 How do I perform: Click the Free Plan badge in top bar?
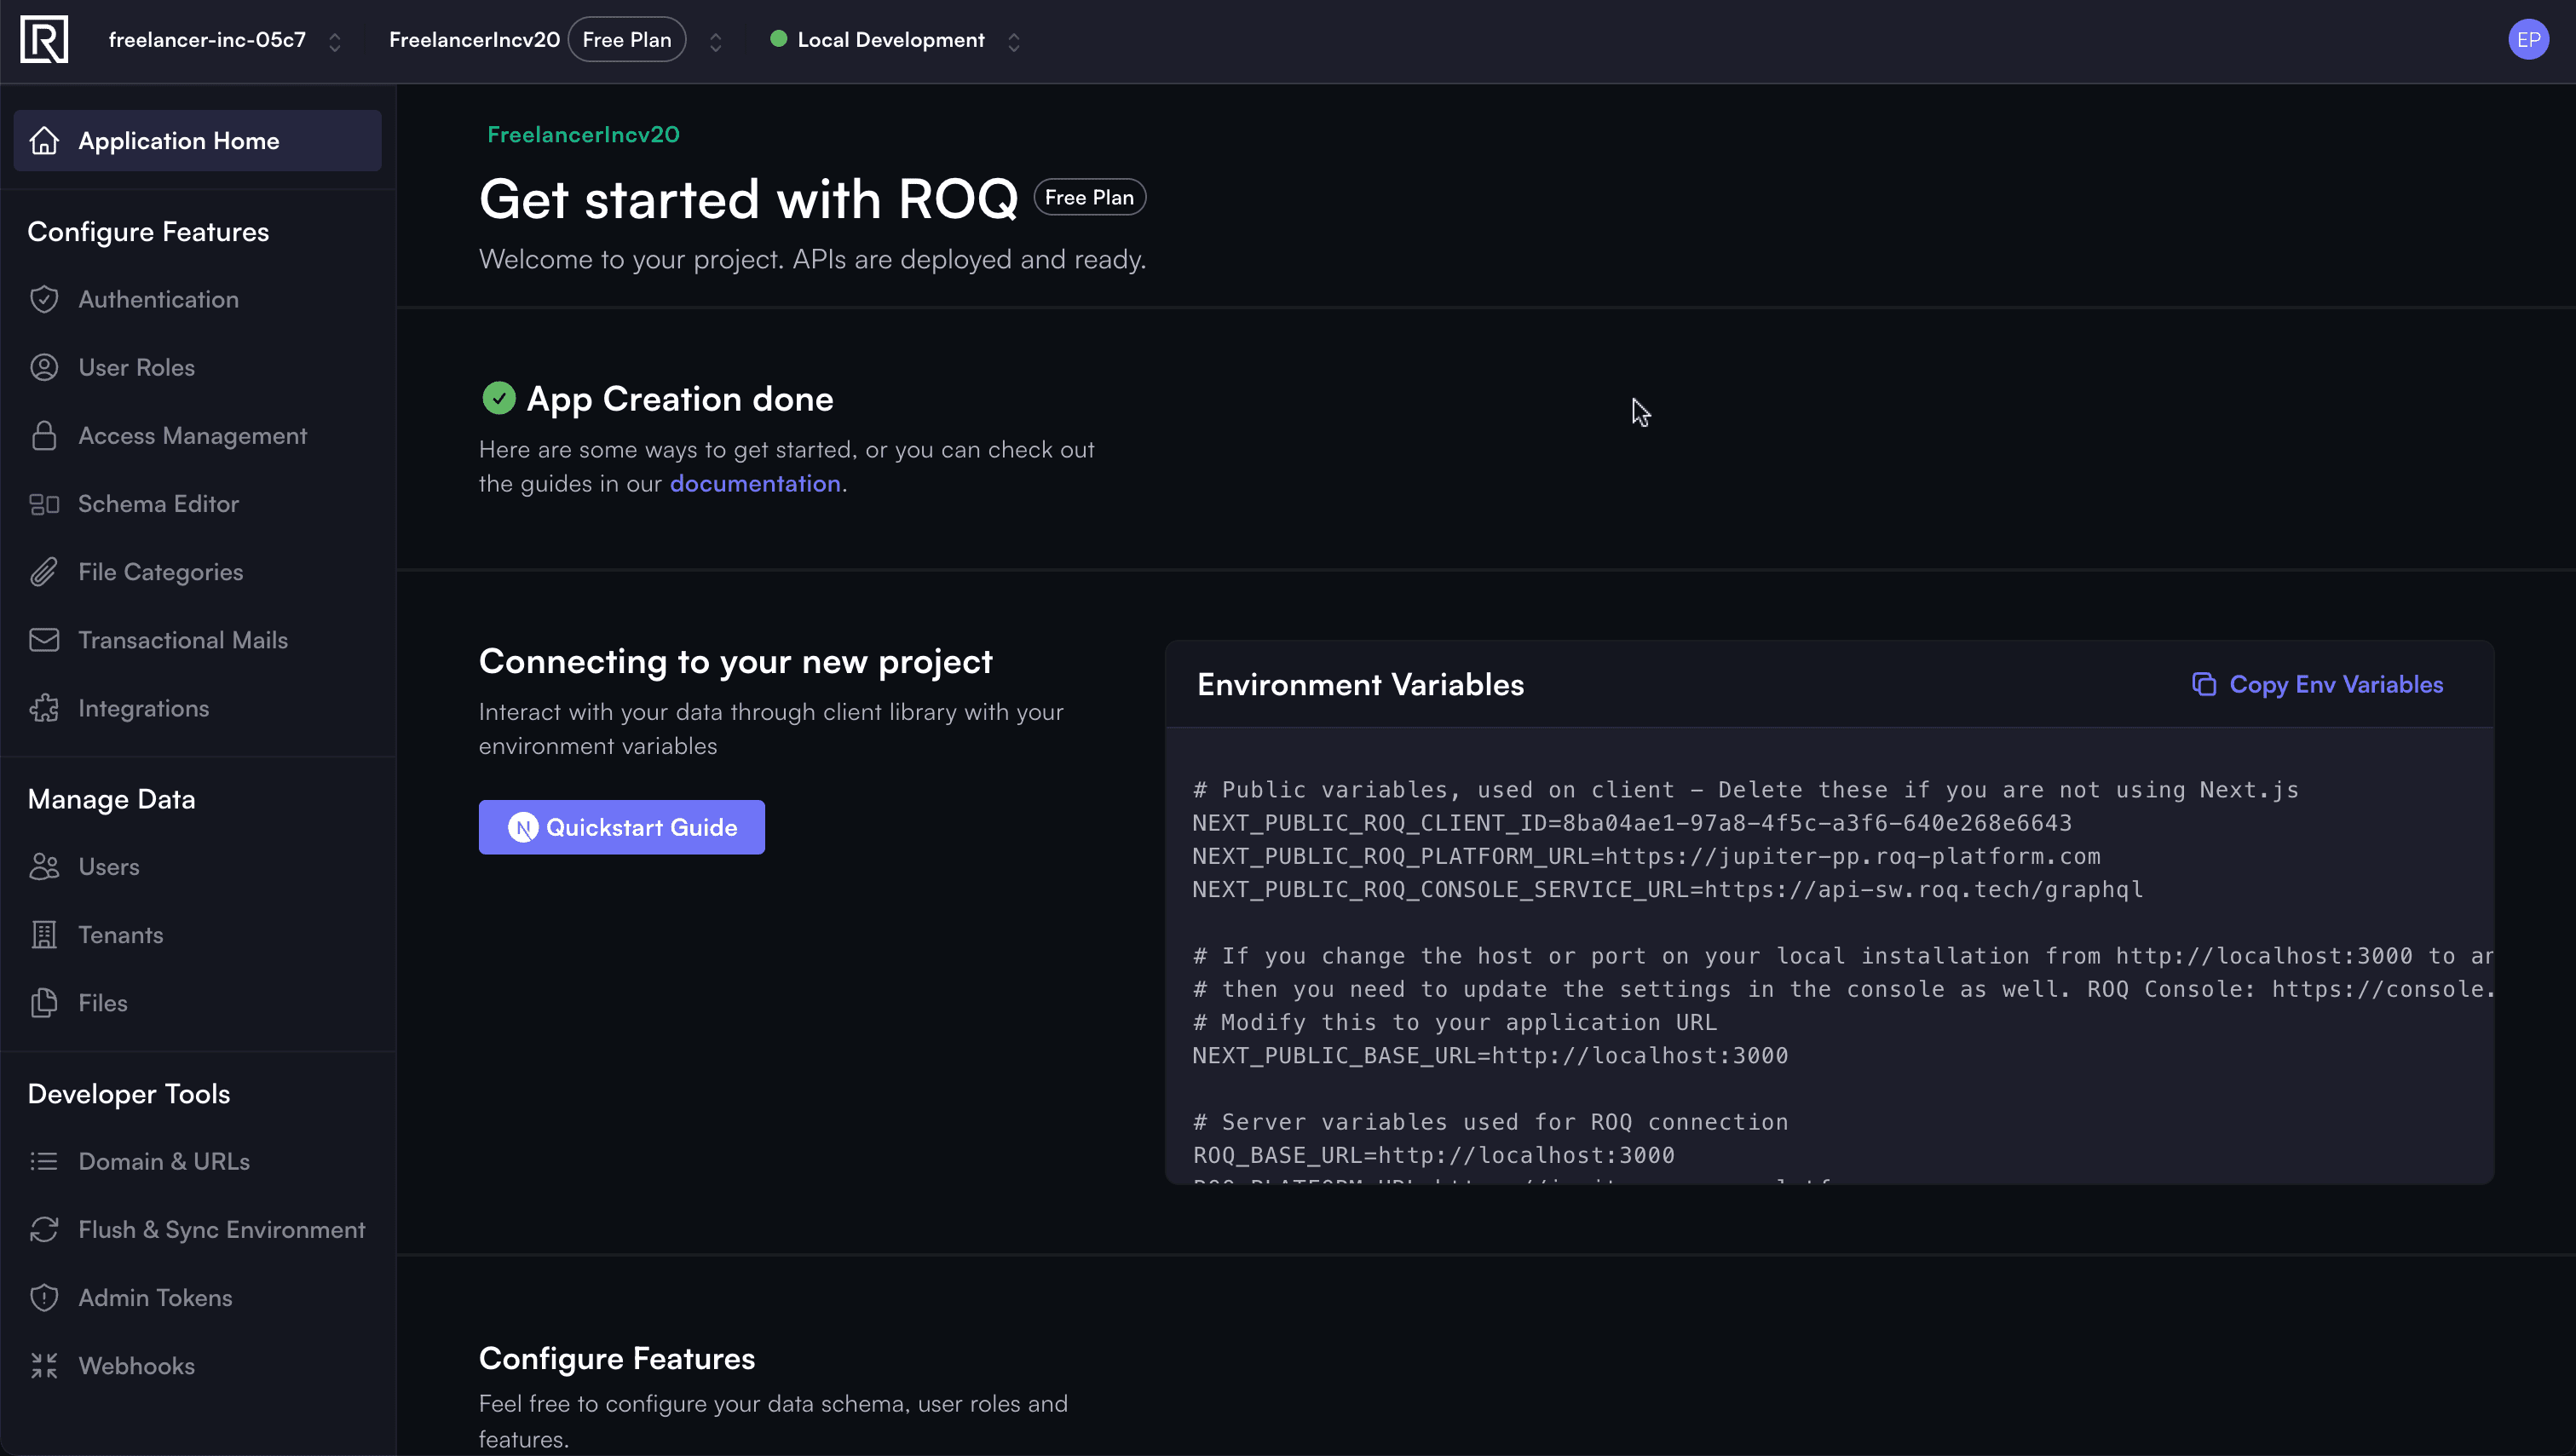627,40
